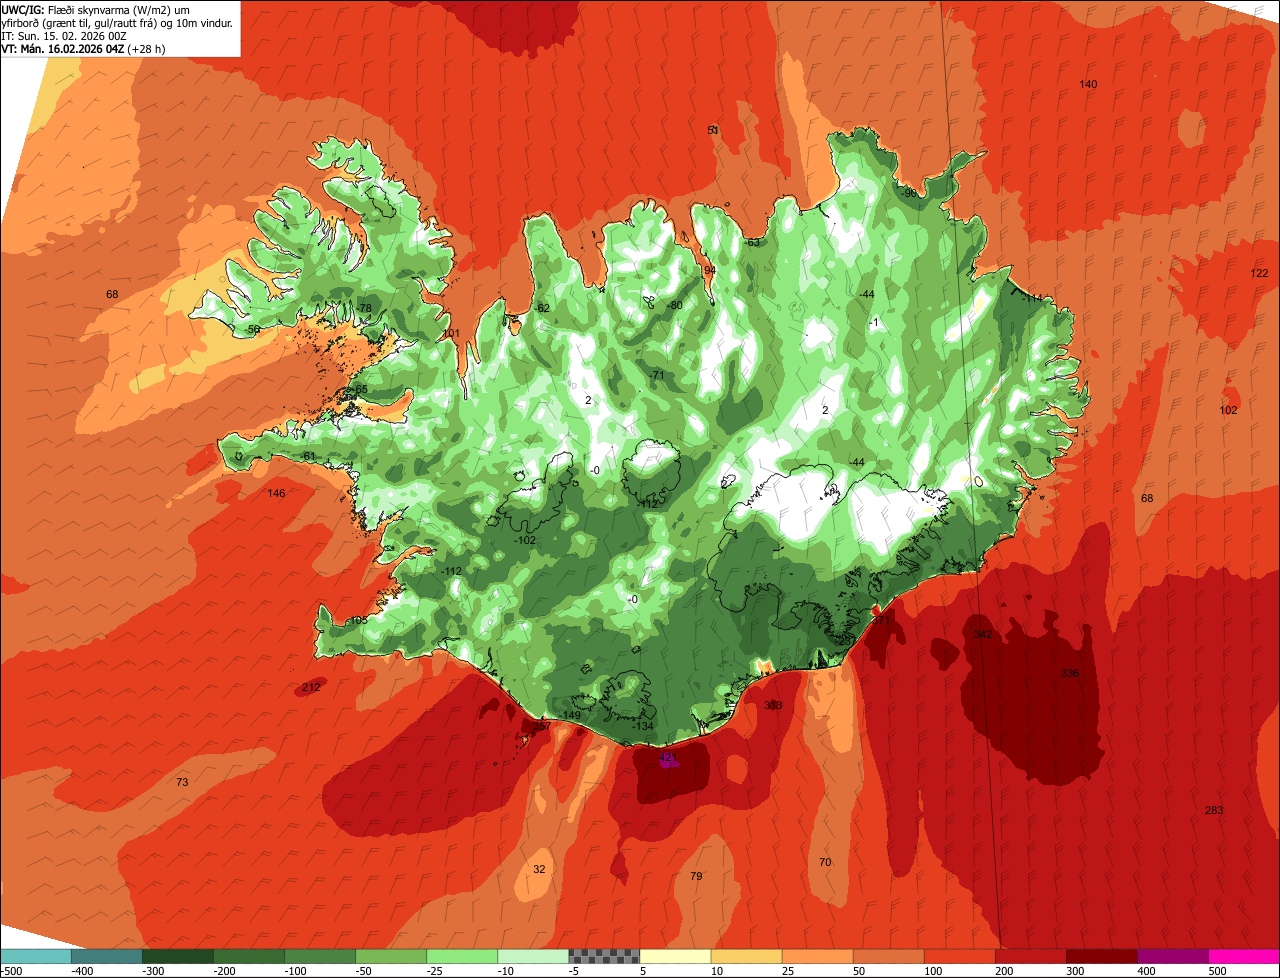Click the map value '342' off the southeast coast

coord(983,635)
